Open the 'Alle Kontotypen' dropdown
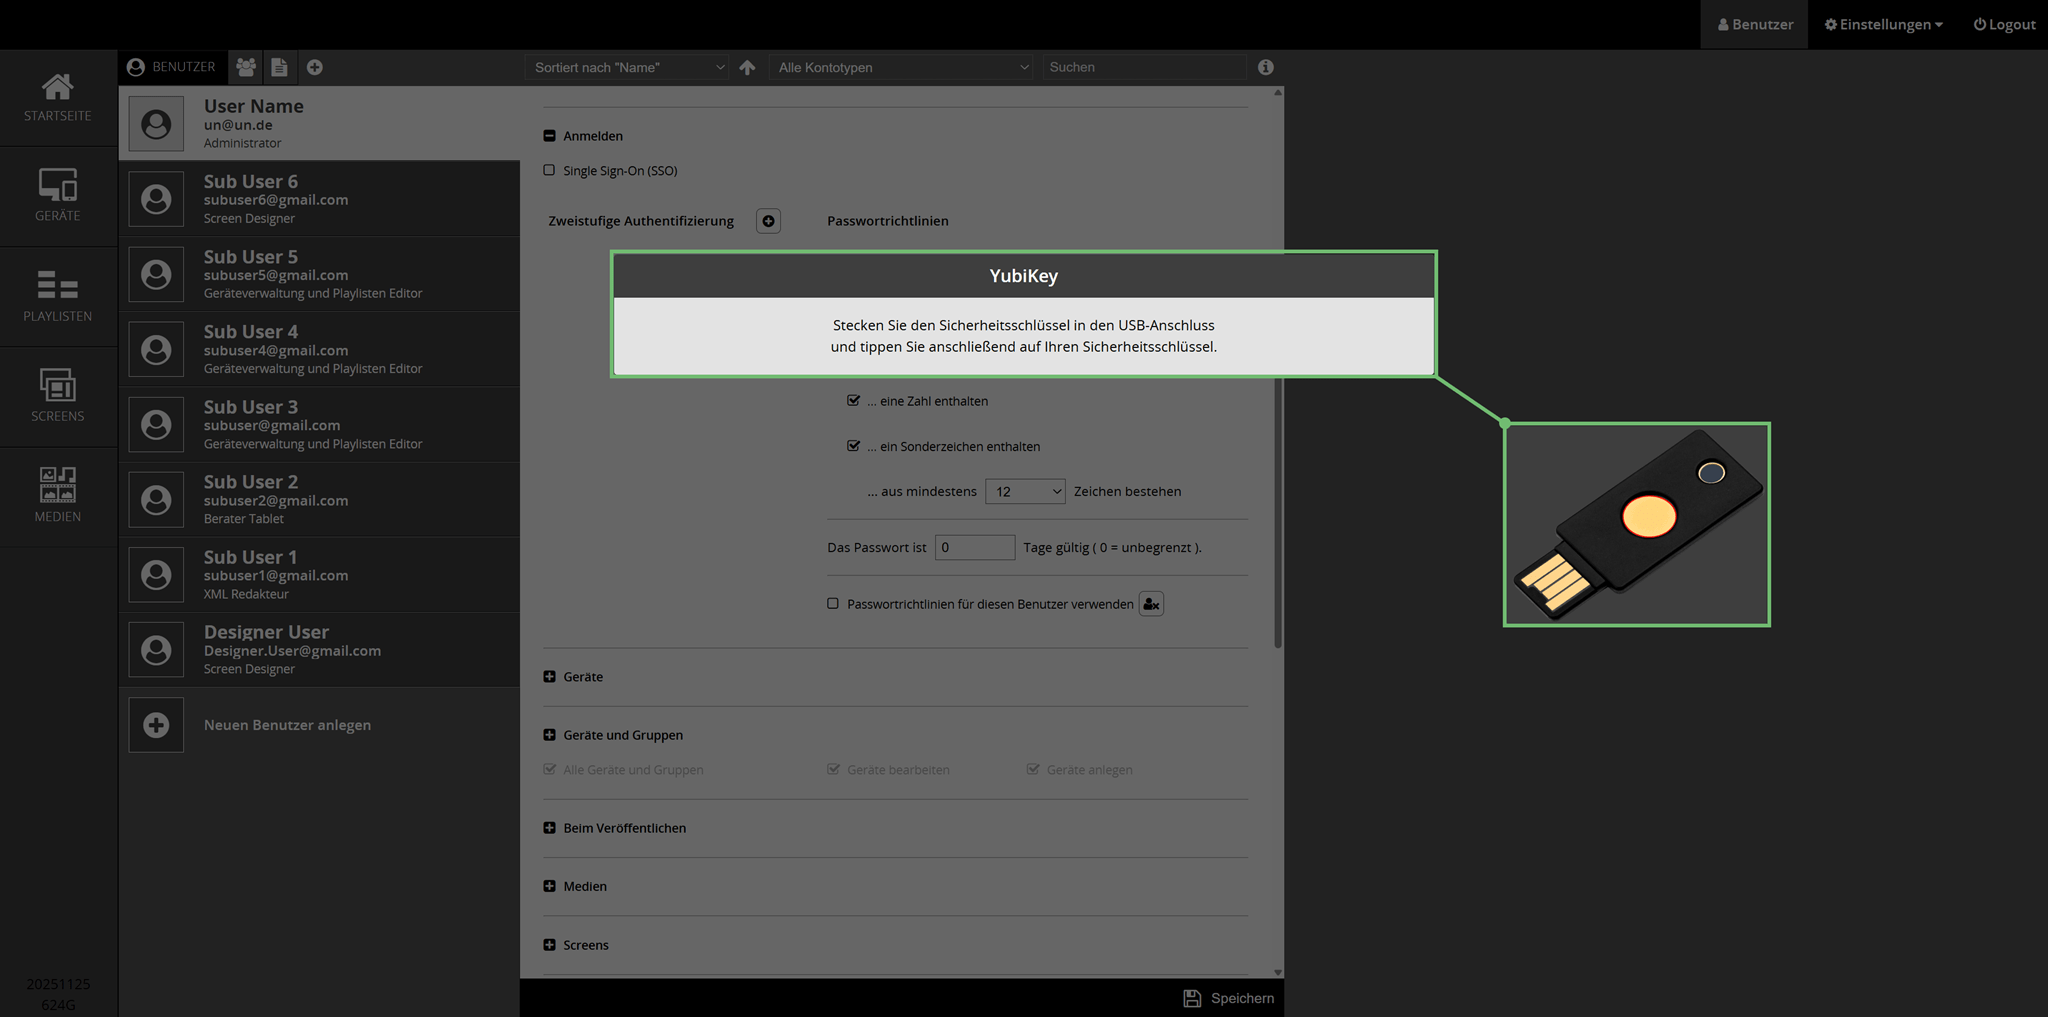 902,67
